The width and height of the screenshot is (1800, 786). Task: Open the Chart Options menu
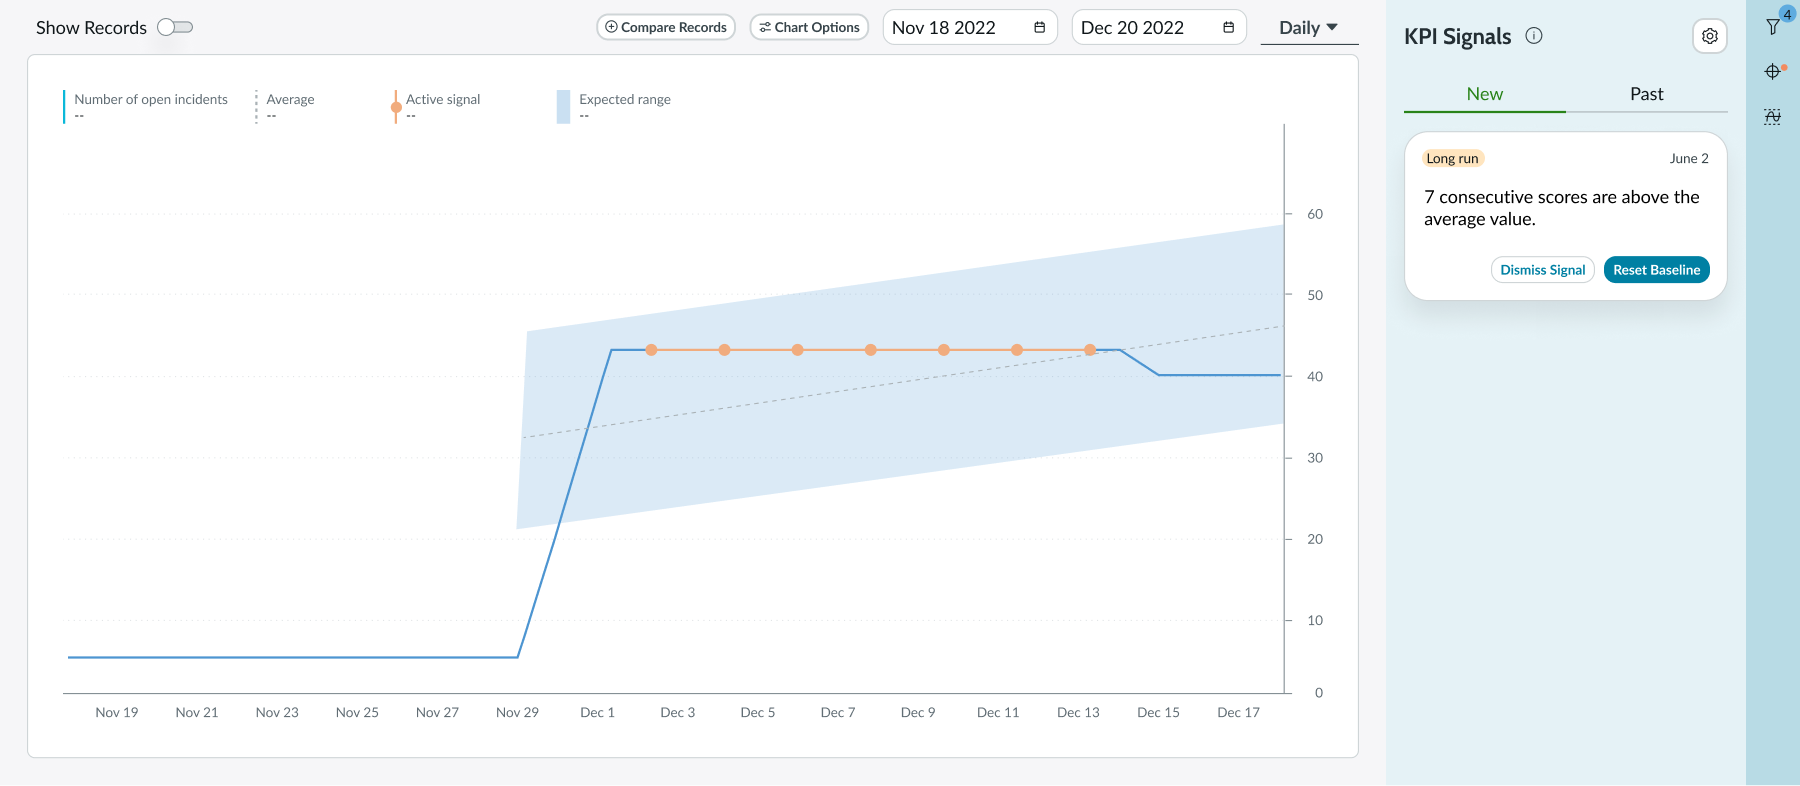tap(809, 27)
